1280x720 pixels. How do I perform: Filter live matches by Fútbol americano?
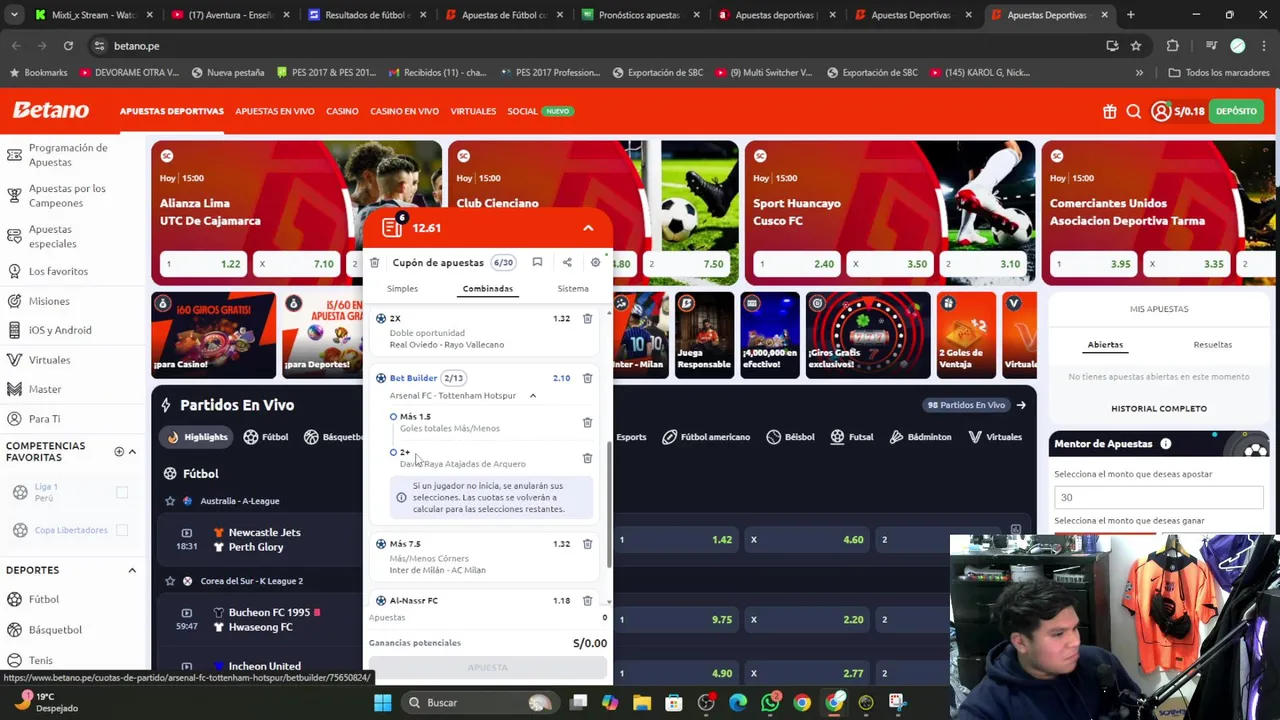705,437
